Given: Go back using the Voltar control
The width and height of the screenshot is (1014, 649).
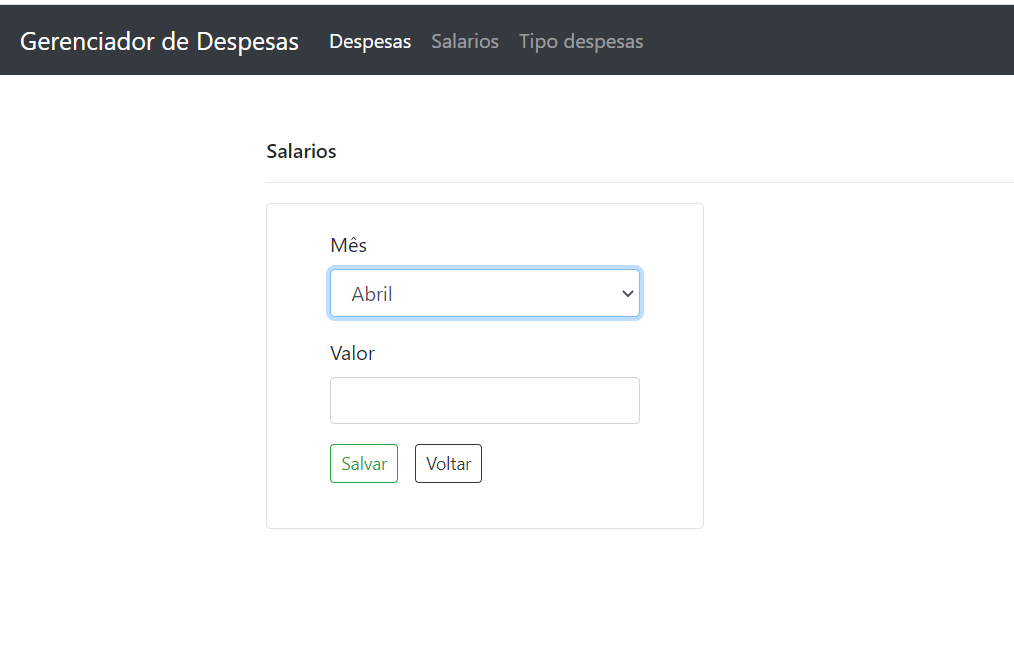Looking at the screenshot, I should tap(448, 463).
